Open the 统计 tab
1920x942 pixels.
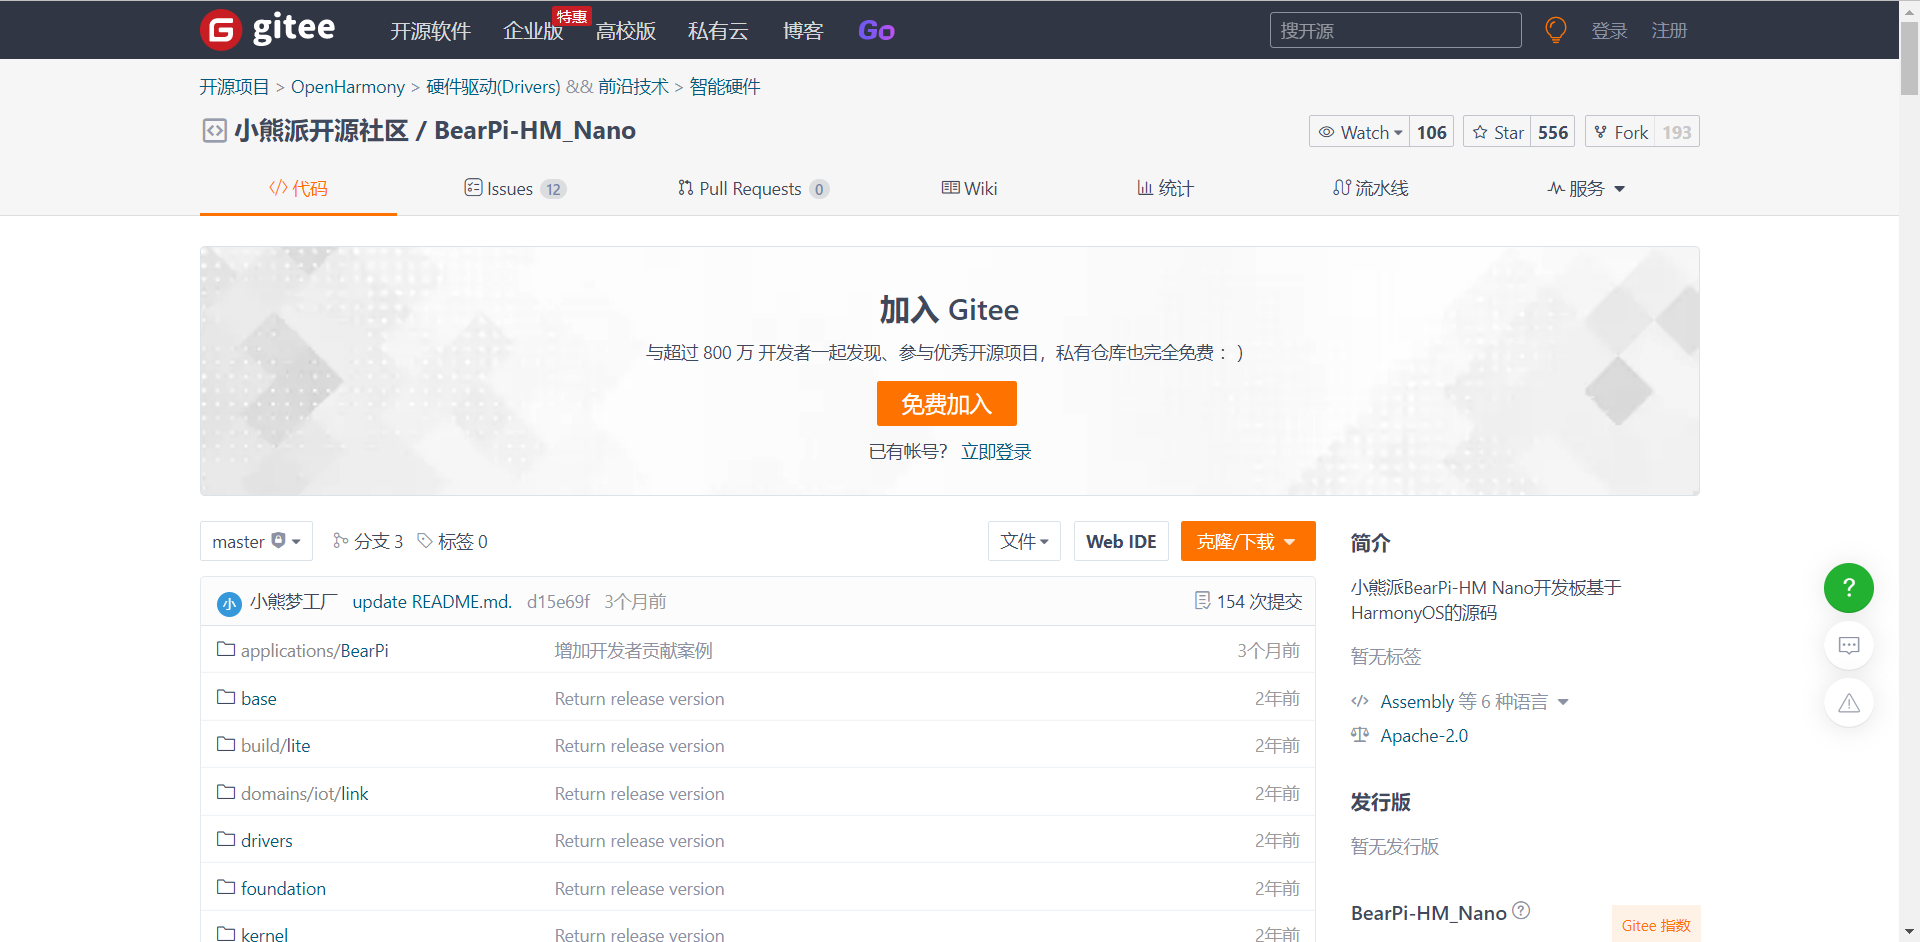tap(1165, 188)
